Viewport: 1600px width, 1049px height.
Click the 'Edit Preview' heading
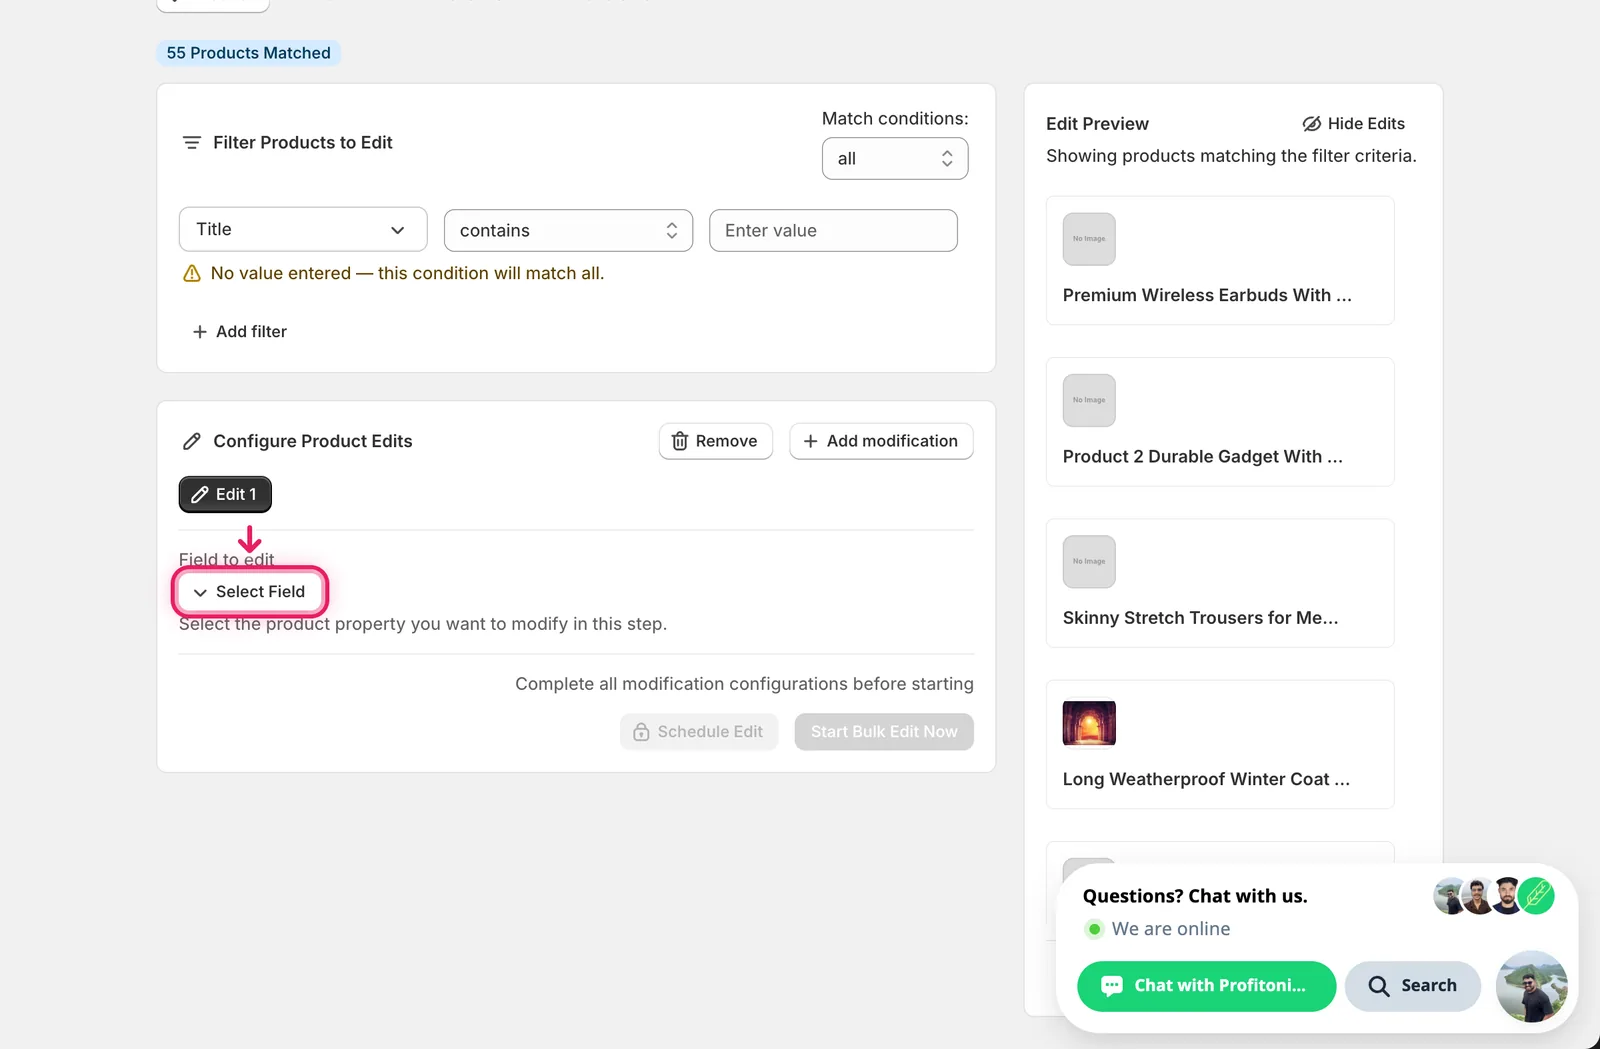[x=1097, y=124]
